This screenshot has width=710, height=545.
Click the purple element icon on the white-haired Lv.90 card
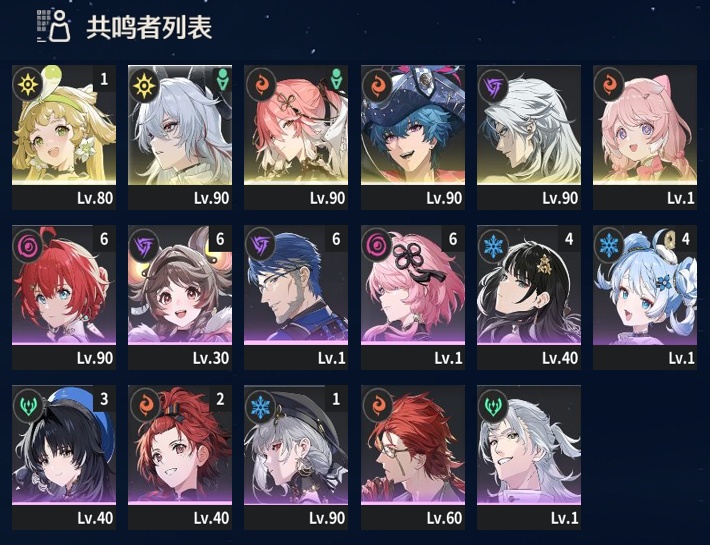(493, 85)
